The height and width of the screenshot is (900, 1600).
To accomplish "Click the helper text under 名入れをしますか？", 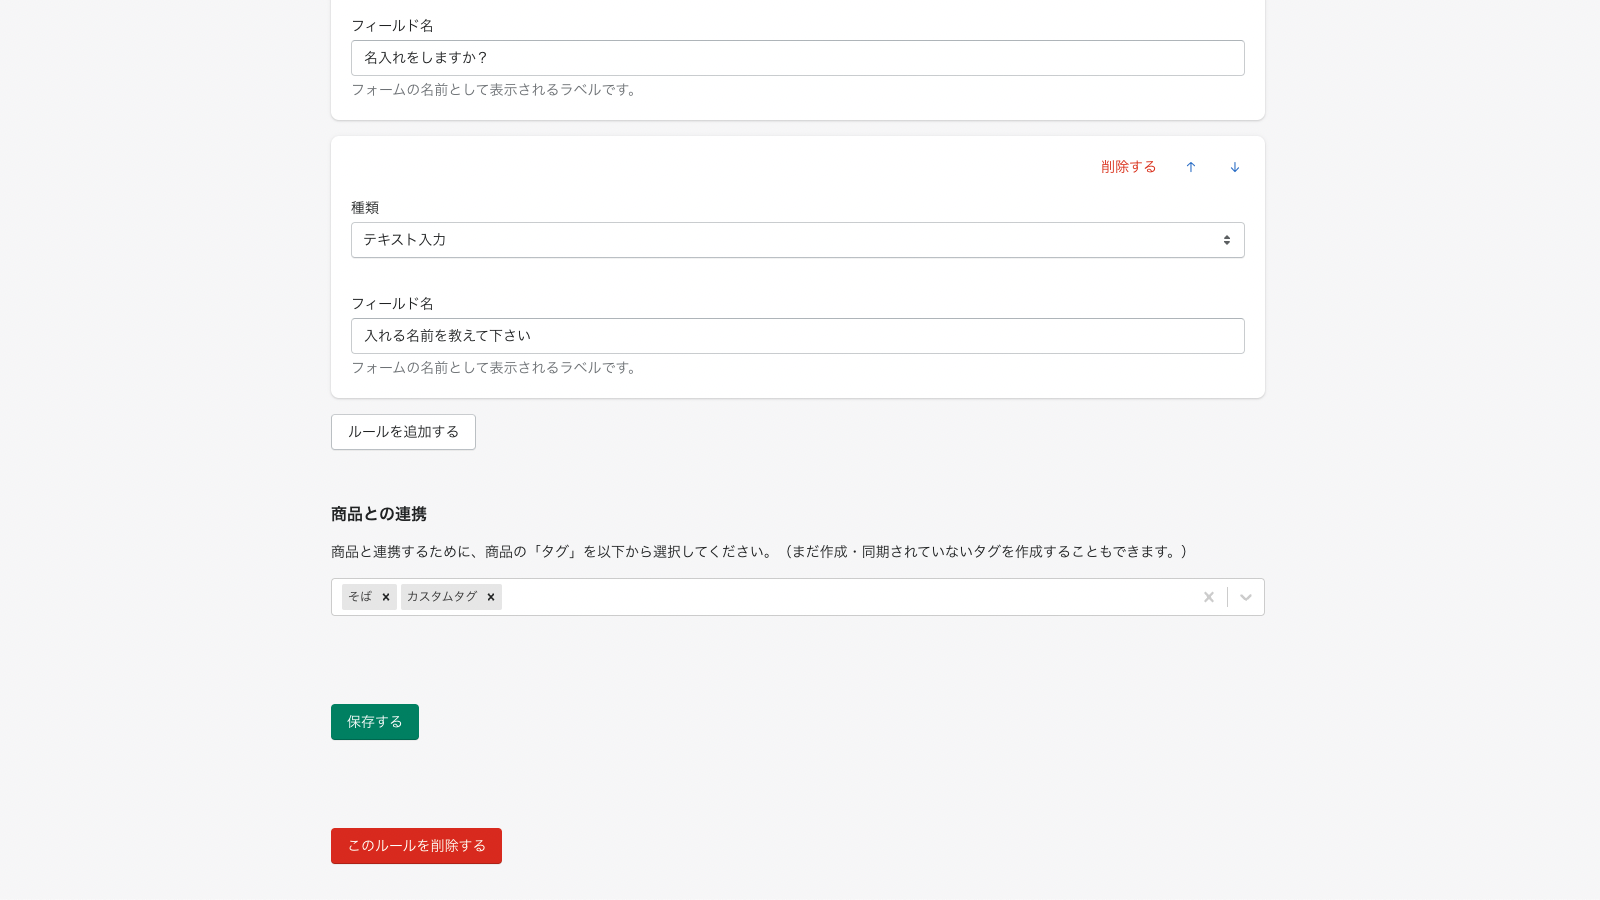I will pos(496,90).
